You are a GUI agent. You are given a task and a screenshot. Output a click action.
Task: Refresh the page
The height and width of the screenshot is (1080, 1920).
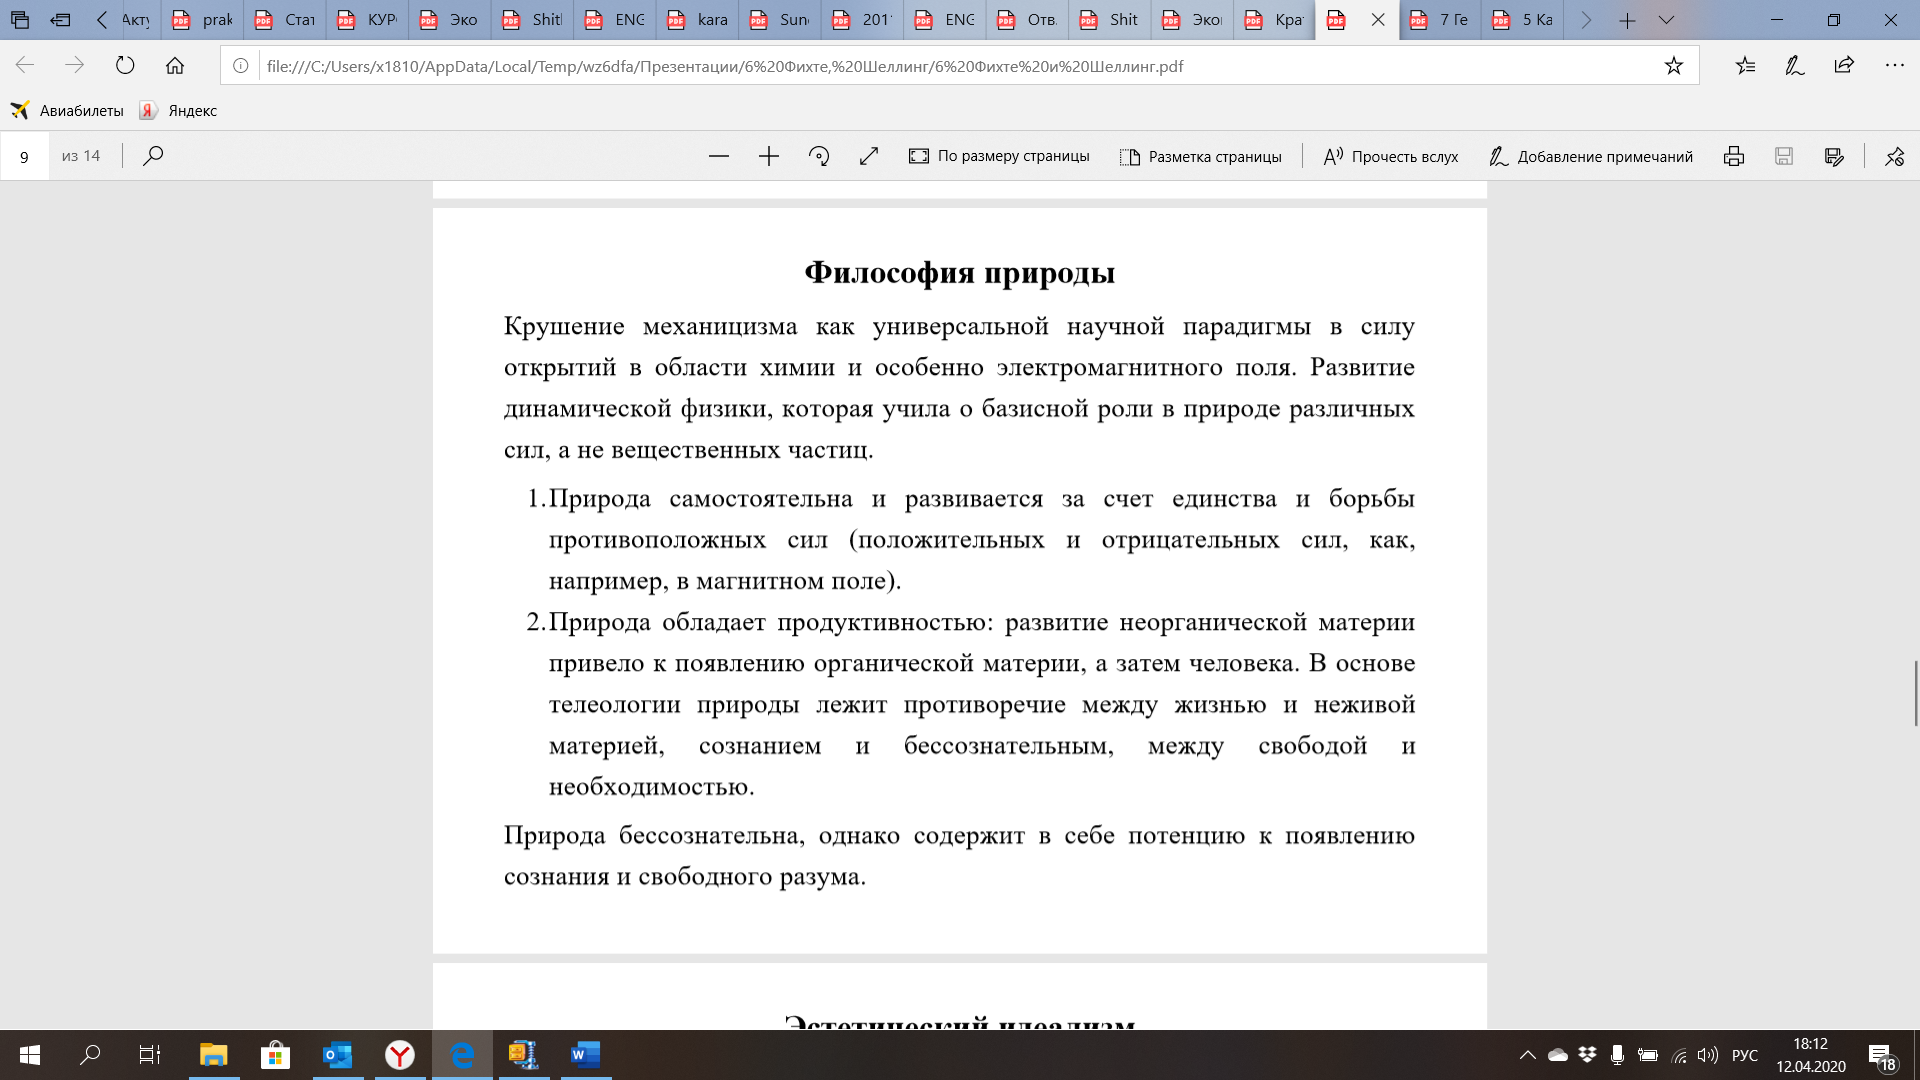coord(125,66)
